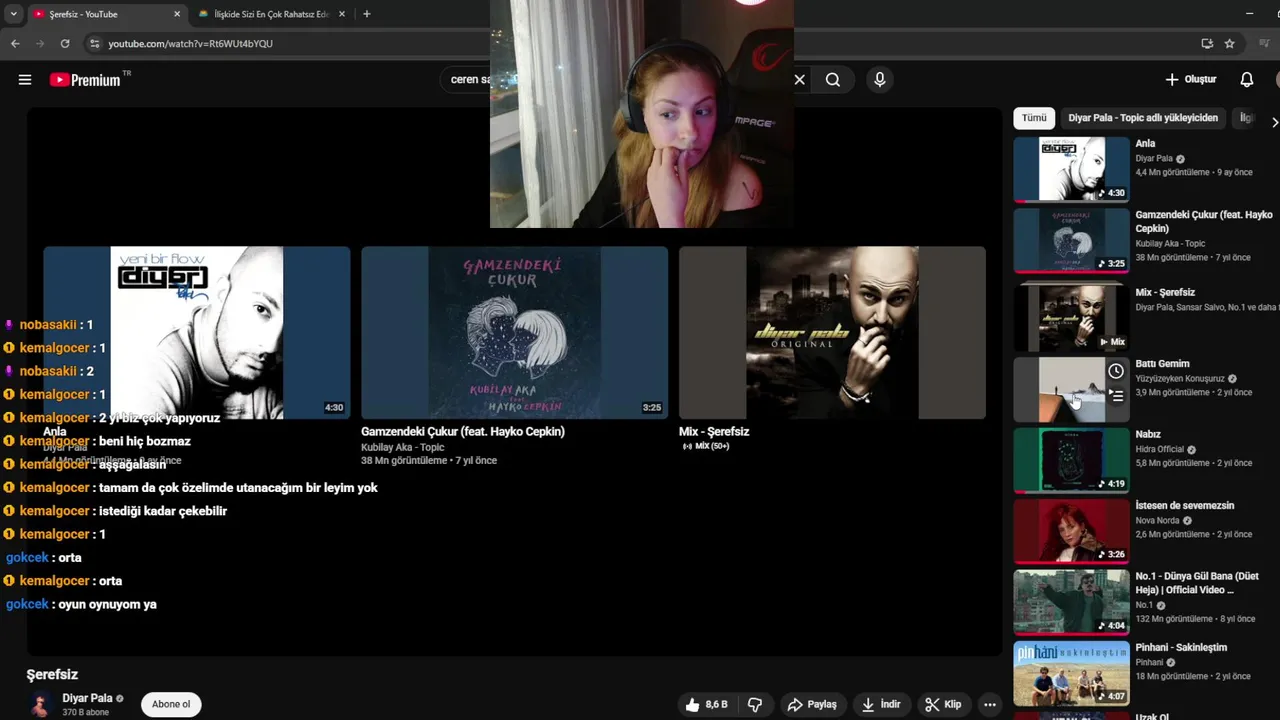The image size is (1280, 720).
Task: Add Batti Gemim to queue icon
Action: tap(1116, 396)
